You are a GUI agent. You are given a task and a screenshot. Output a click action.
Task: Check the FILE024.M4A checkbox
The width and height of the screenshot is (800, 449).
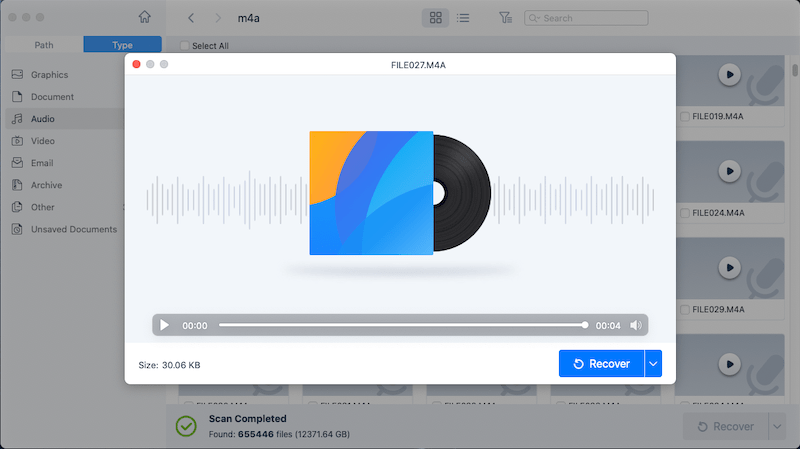coord(685,213)
